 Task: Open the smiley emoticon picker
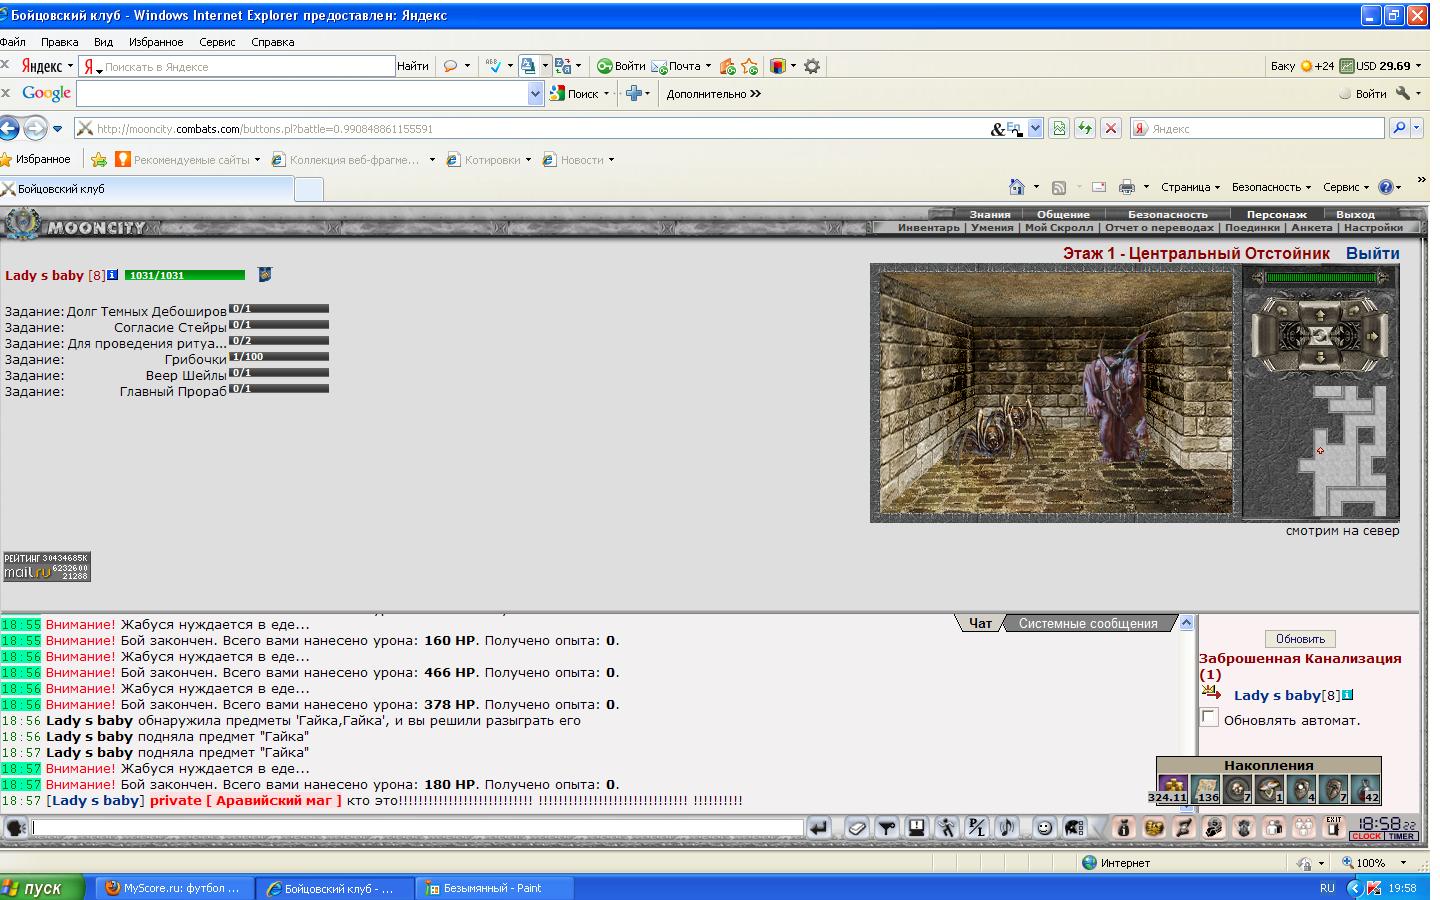[1044, 828]
